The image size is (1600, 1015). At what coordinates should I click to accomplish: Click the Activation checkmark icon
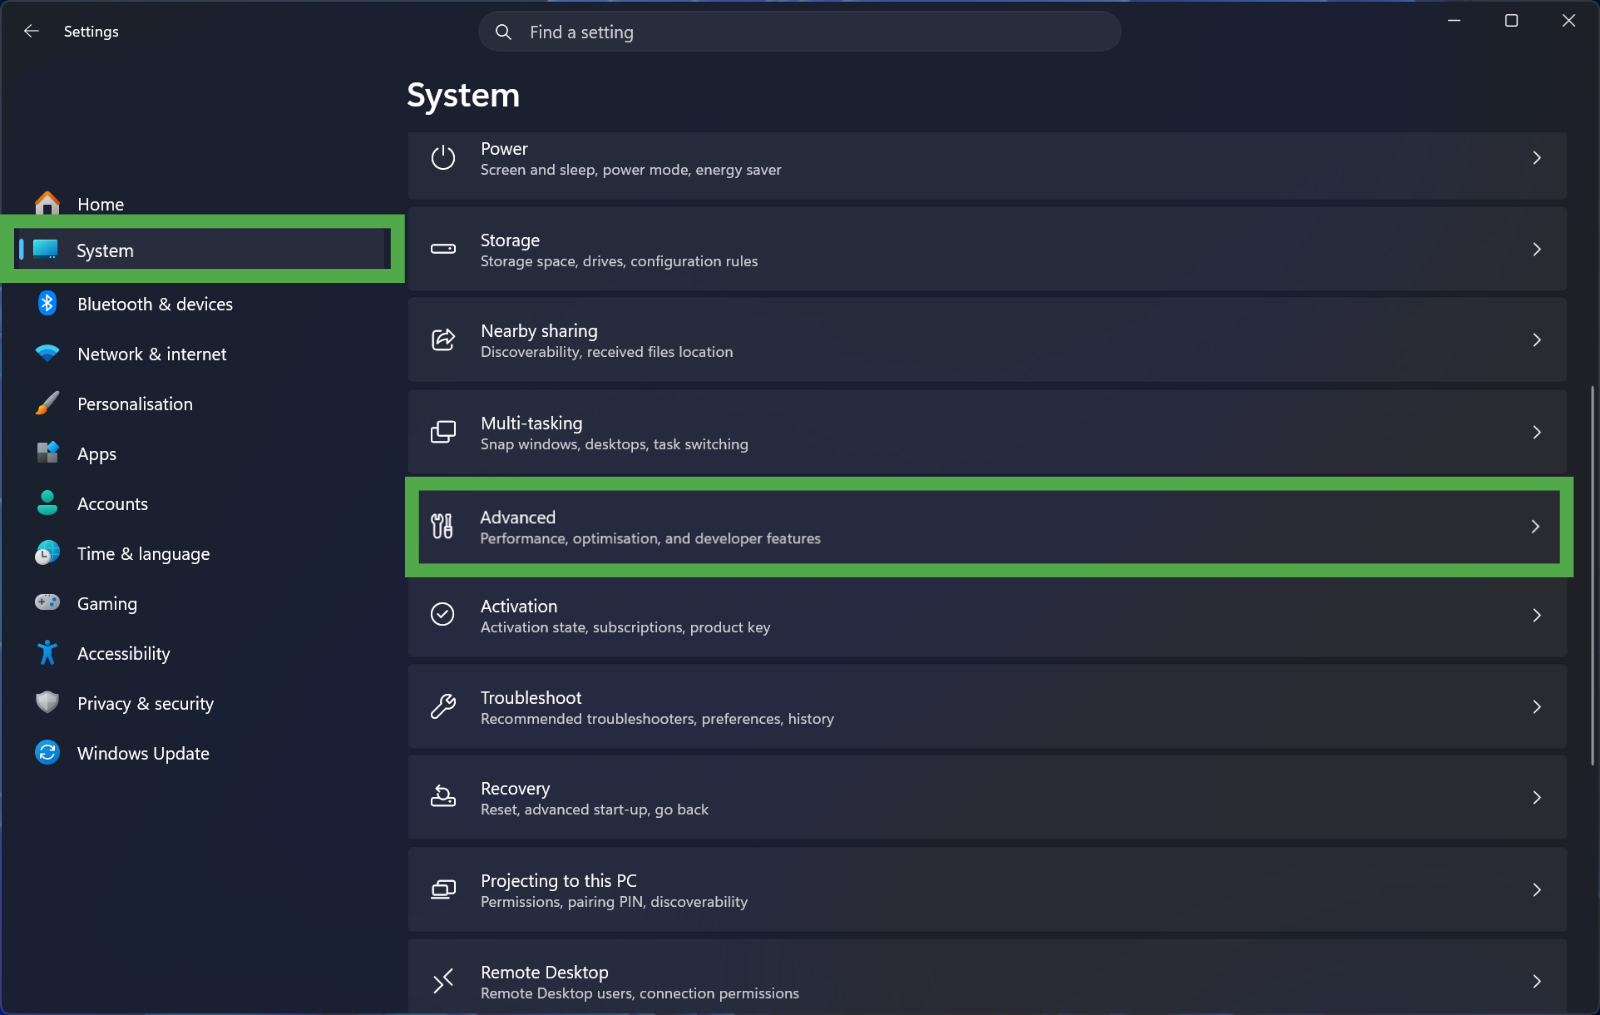click(443, 614)
